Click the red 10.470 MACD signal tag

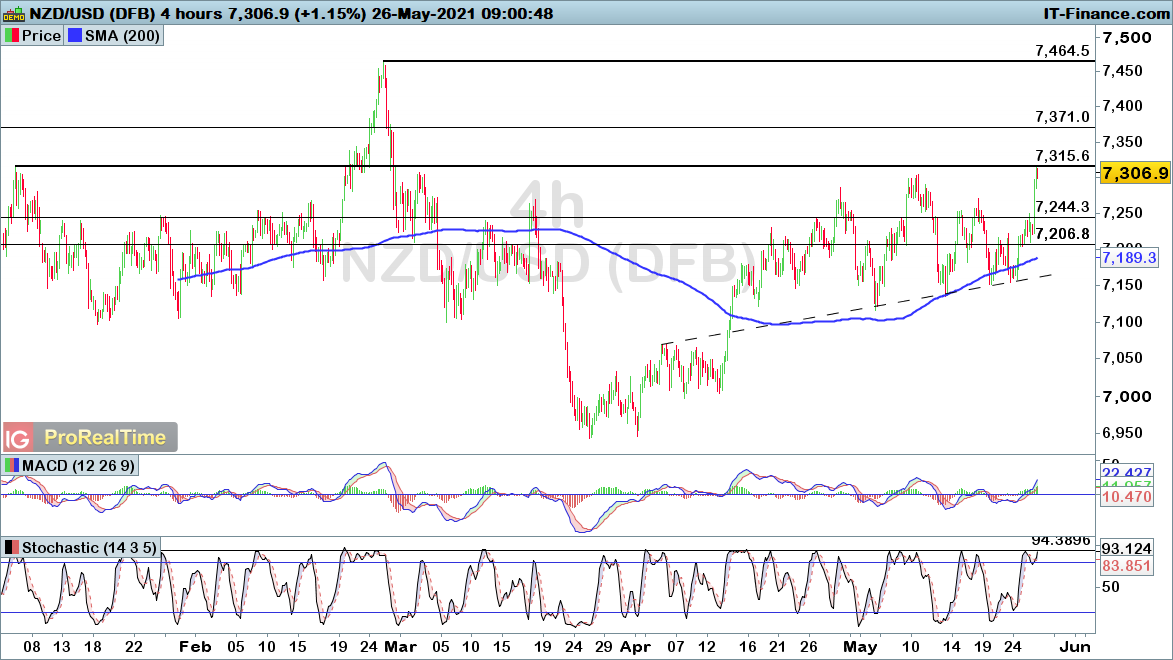pyautogui.click(x=1127, y=497)
